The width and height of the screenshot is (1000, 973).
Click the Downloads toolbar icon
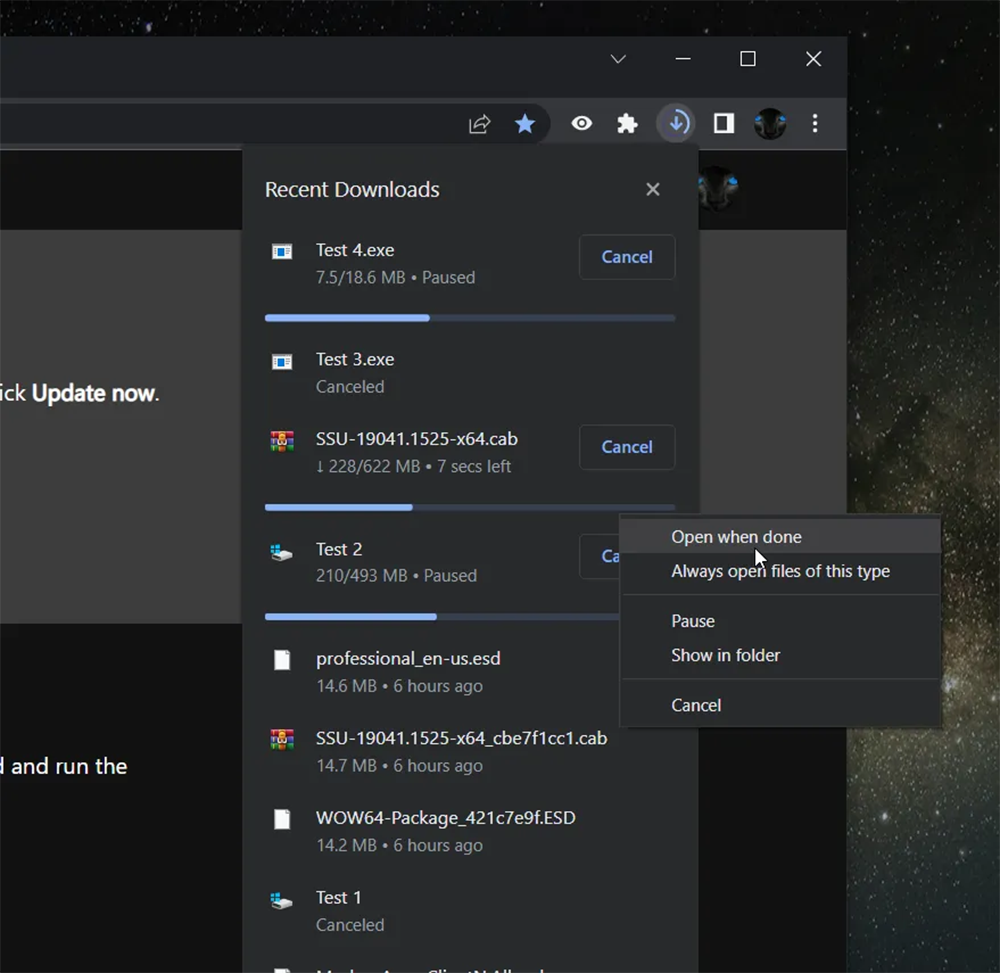678,123
